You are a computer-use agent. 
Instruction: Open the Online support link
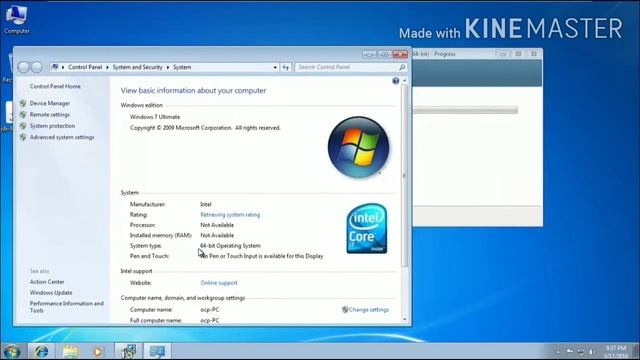tap(219, 283)
